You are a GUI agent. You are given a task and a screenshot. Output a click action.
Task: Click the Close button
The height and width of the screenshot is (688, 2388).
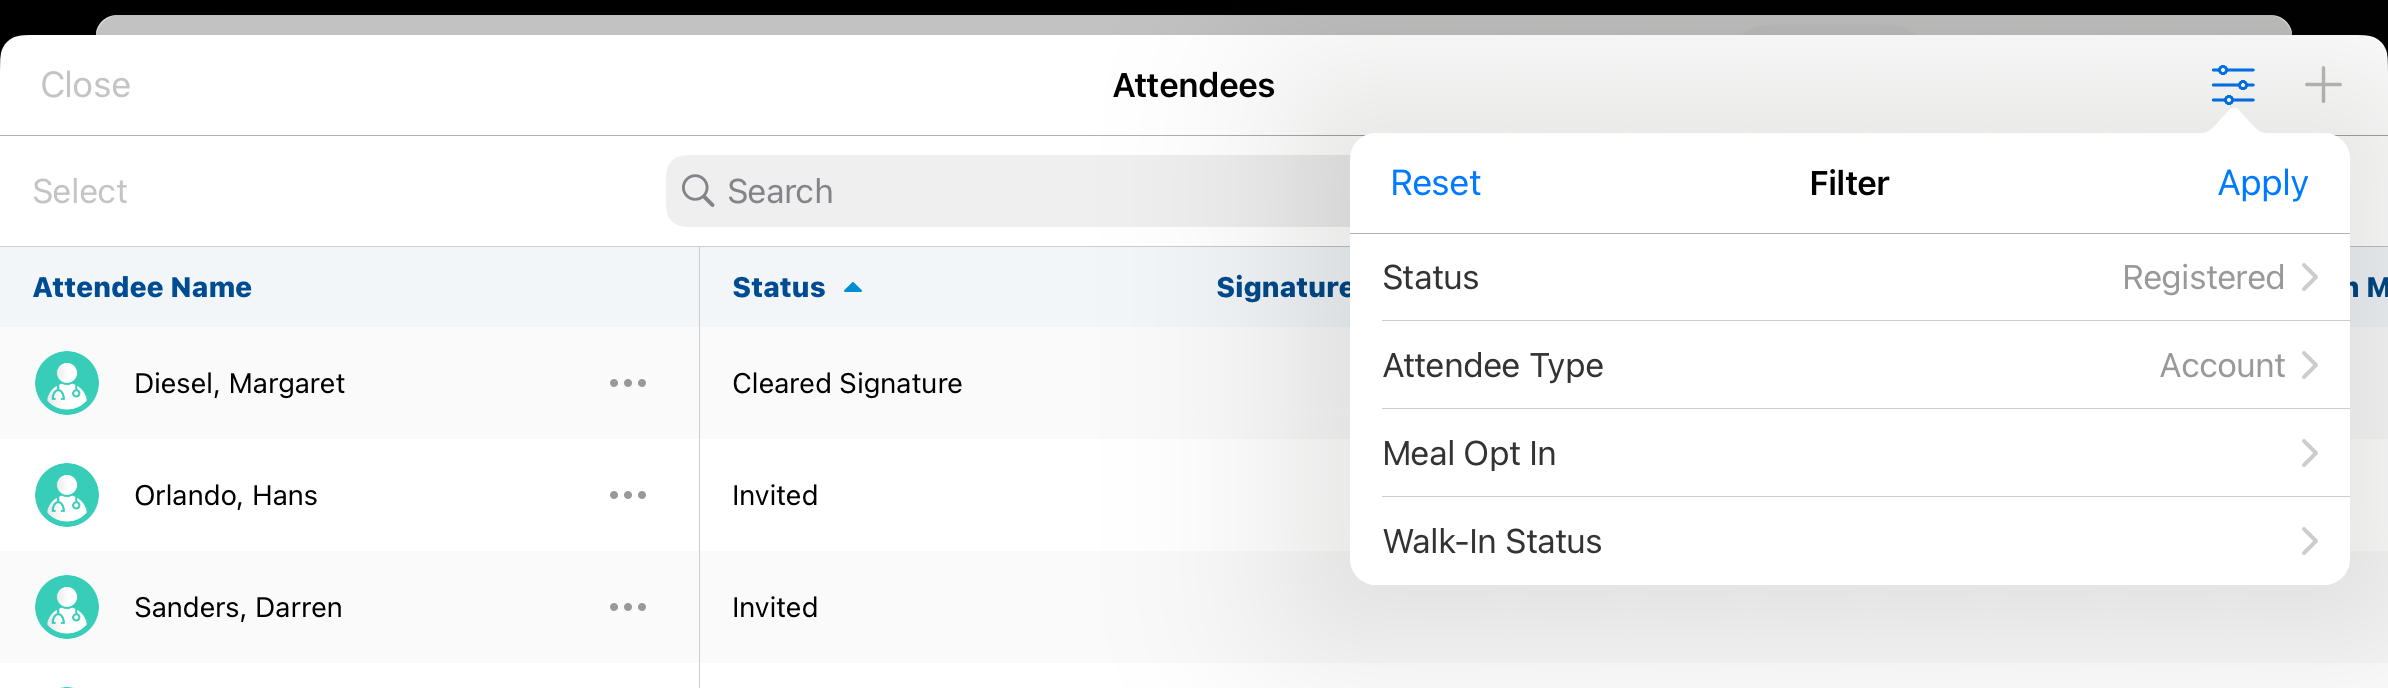[86, 85]
